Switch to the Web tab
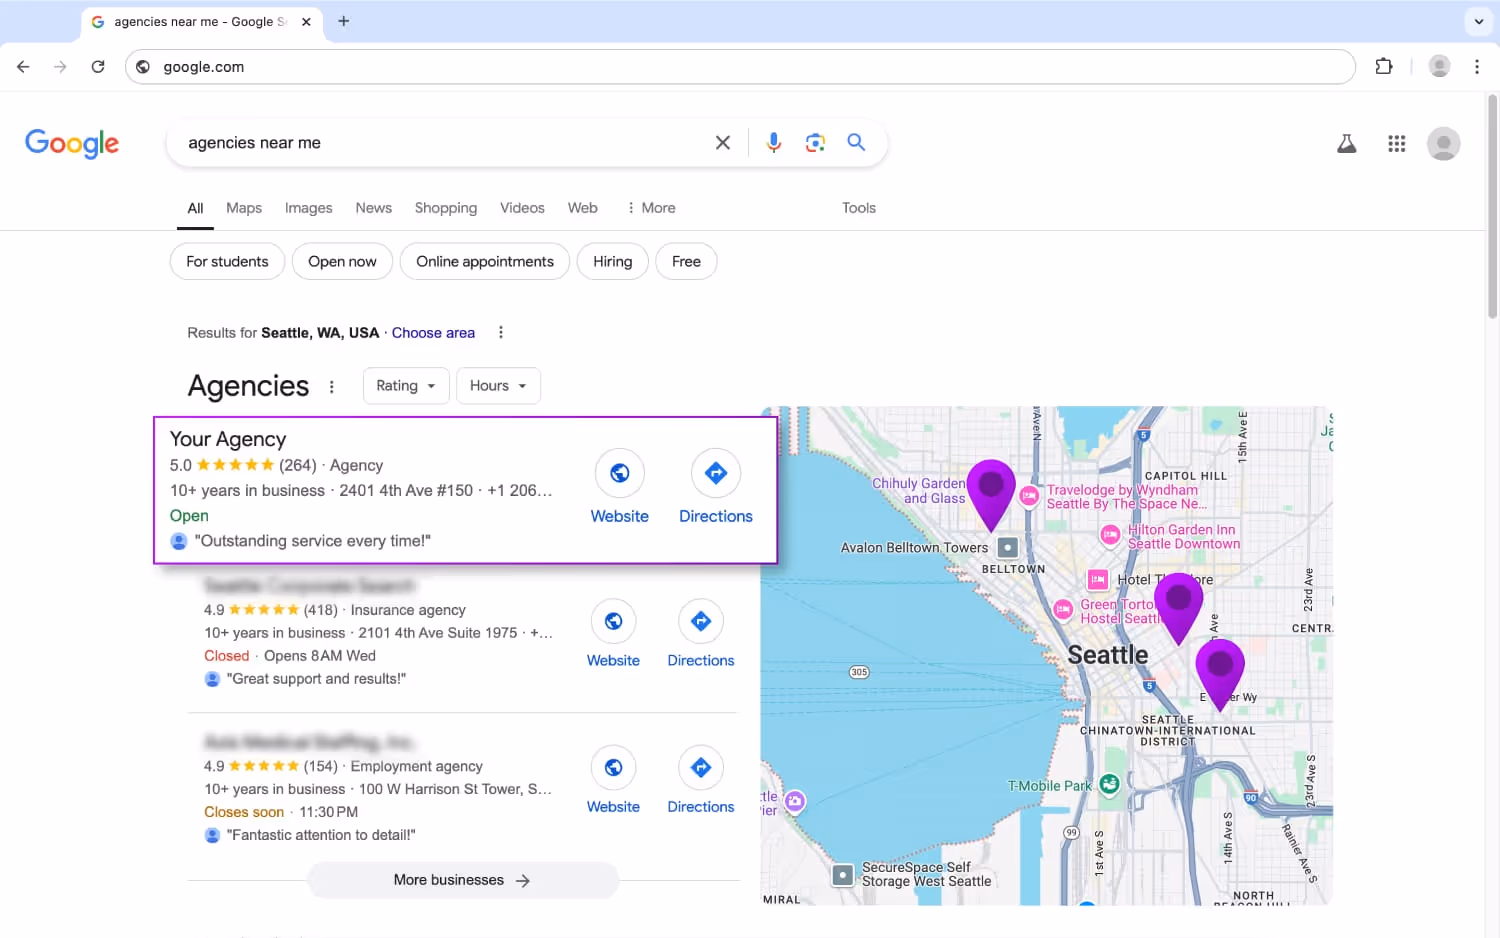 coord(583,208)
